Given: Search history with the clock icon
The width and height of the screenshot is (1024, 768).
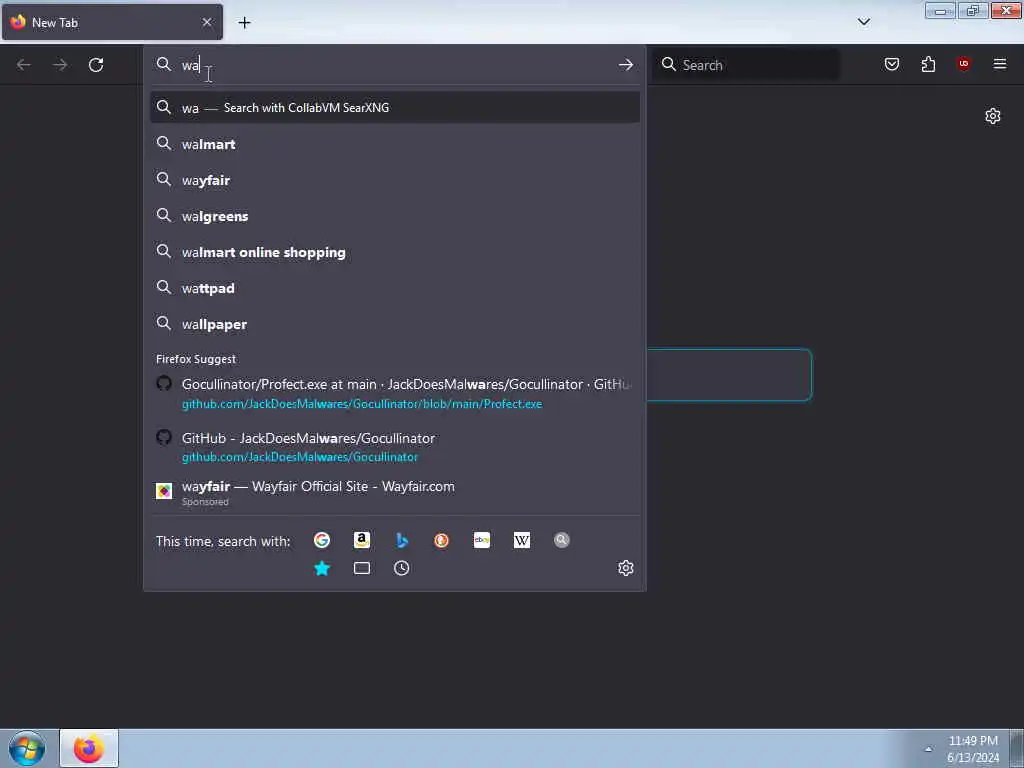Looking at the screenshot, I should click(x=402, y=568).
